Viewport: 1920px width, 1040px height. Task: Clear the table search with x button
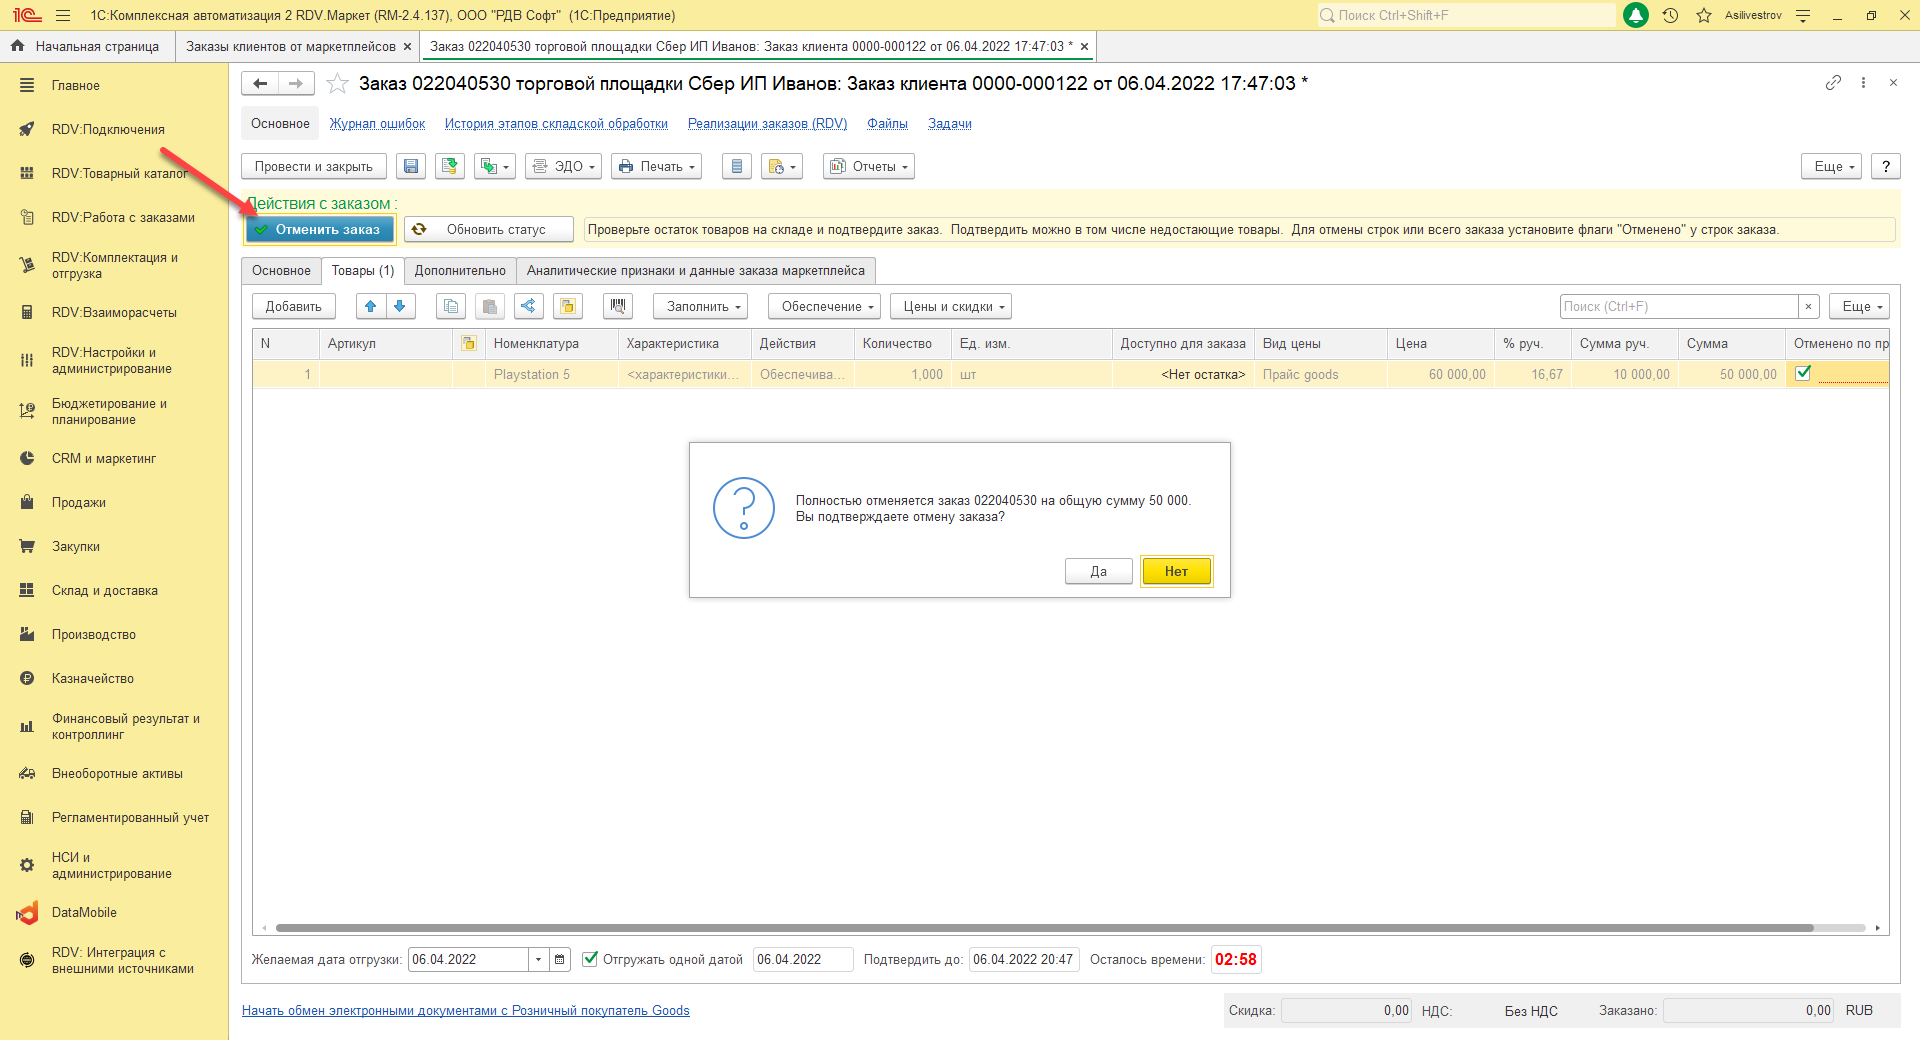pyautogui.click(x=1808, y=307)
